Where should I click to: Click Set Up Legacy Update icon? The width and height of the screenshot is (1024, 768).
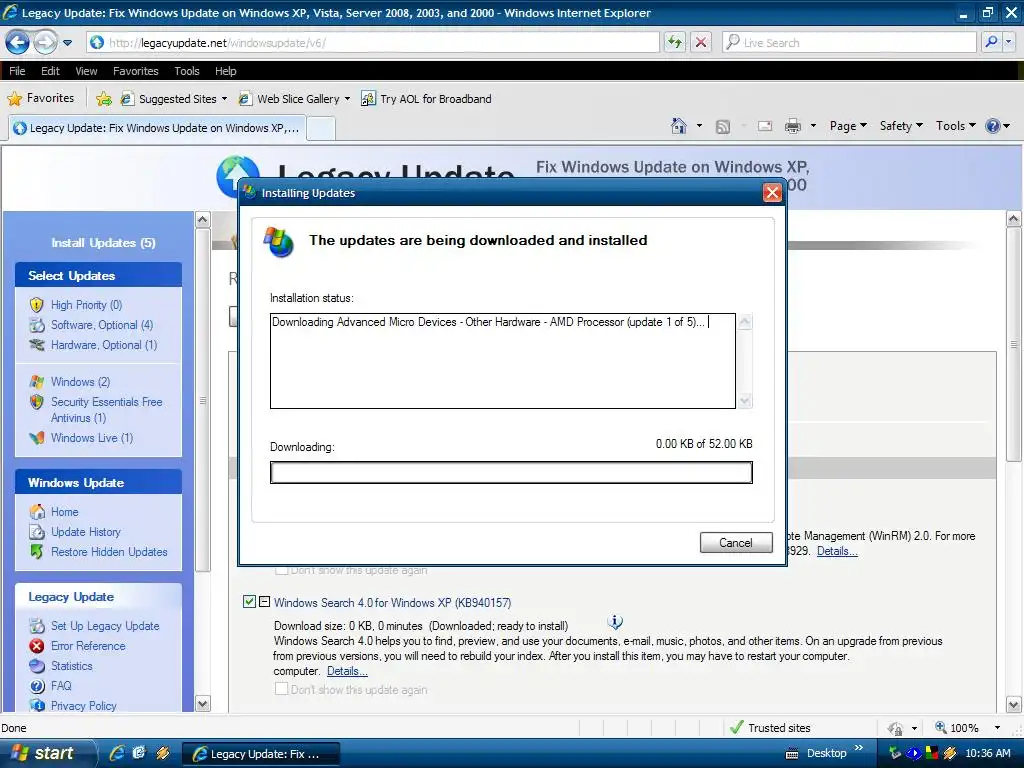(x=37, y=626)
